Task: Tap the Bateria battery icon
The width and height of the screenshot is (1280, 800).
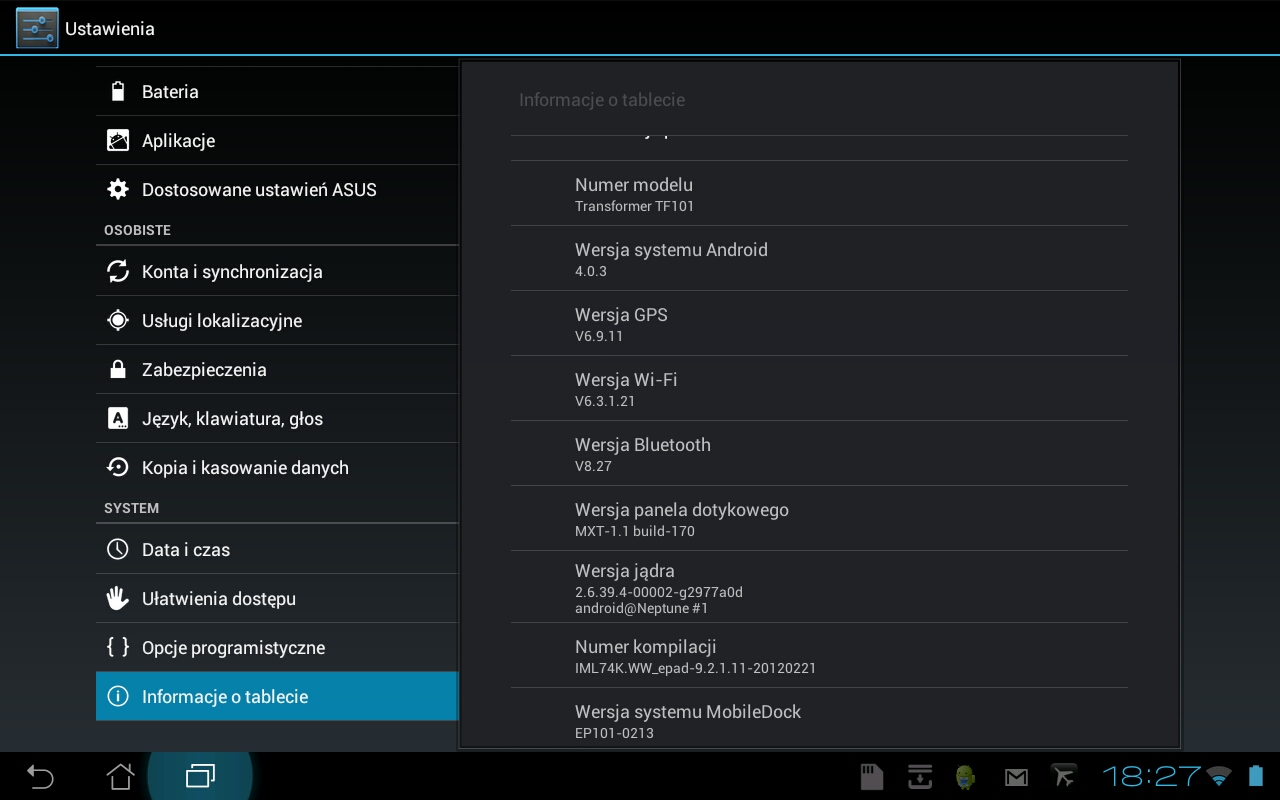Action: (x=118, y=92)
